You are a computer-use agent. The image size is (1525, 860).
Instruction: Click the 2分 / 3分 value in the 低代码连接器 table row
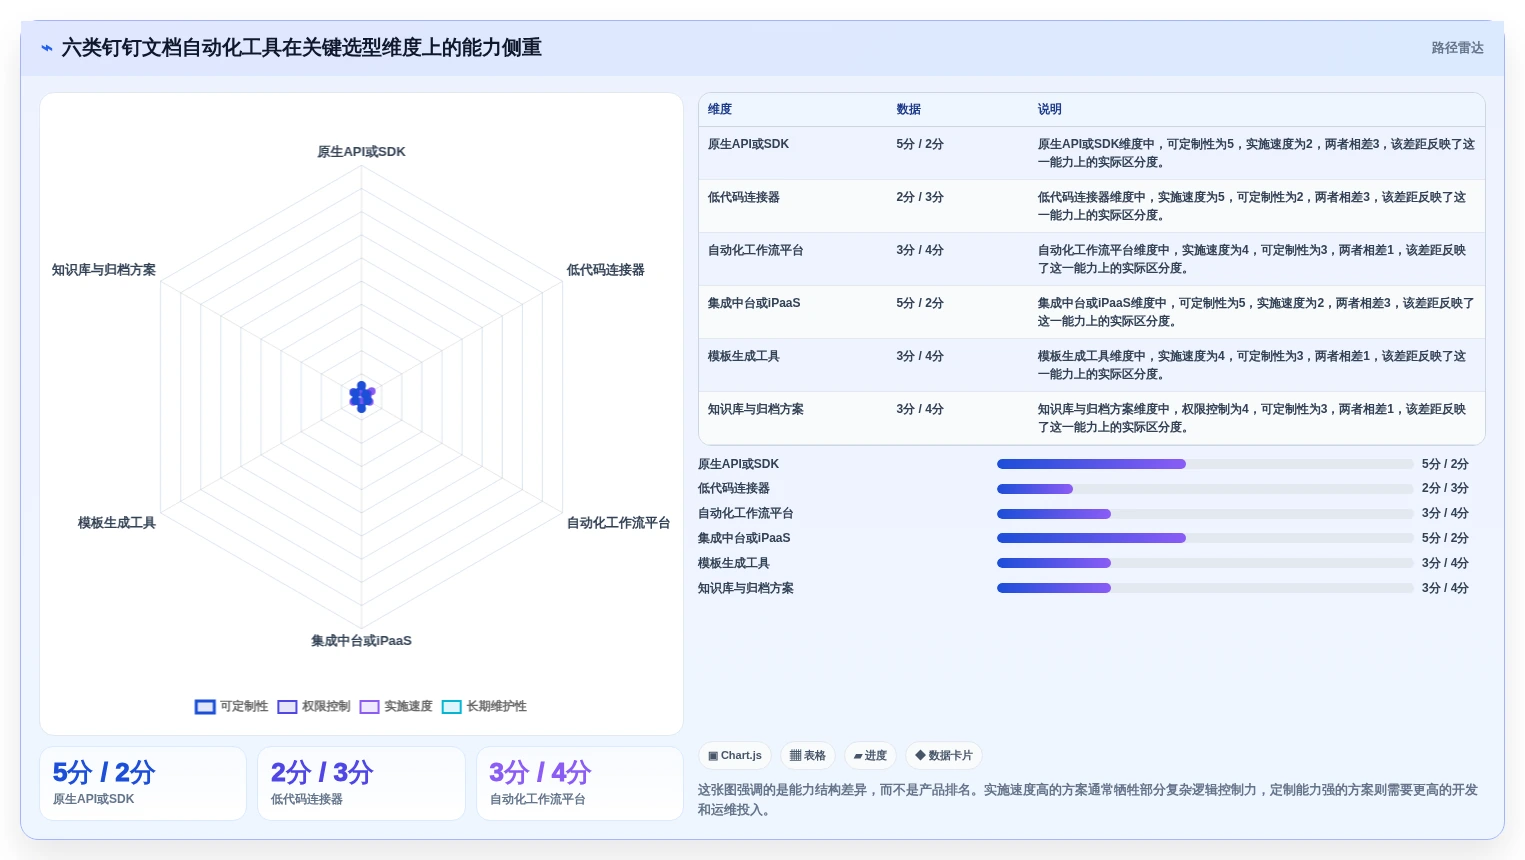920,197
